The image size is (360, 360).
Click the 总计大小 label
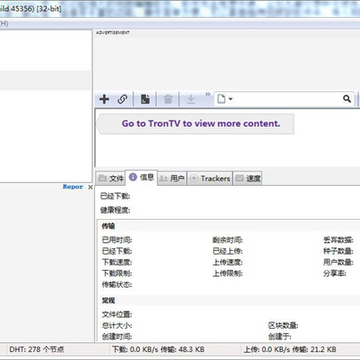tap(117, 325)
